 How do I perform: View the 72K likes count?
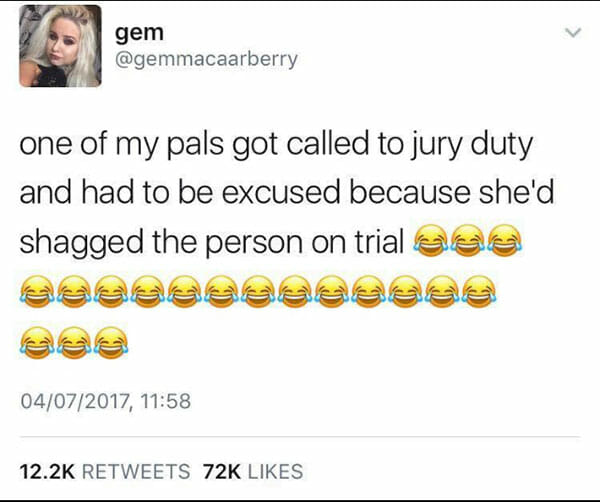pos(222,471)
